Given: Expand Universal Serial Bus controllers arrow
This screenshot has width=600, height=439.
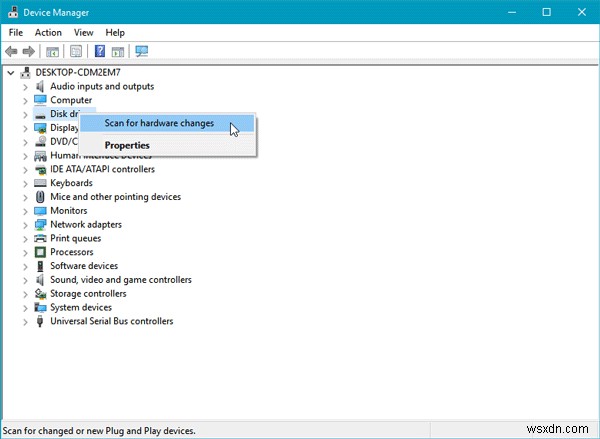Looking at the screenshot, I should pyautogui.click(x=25, y=322).
